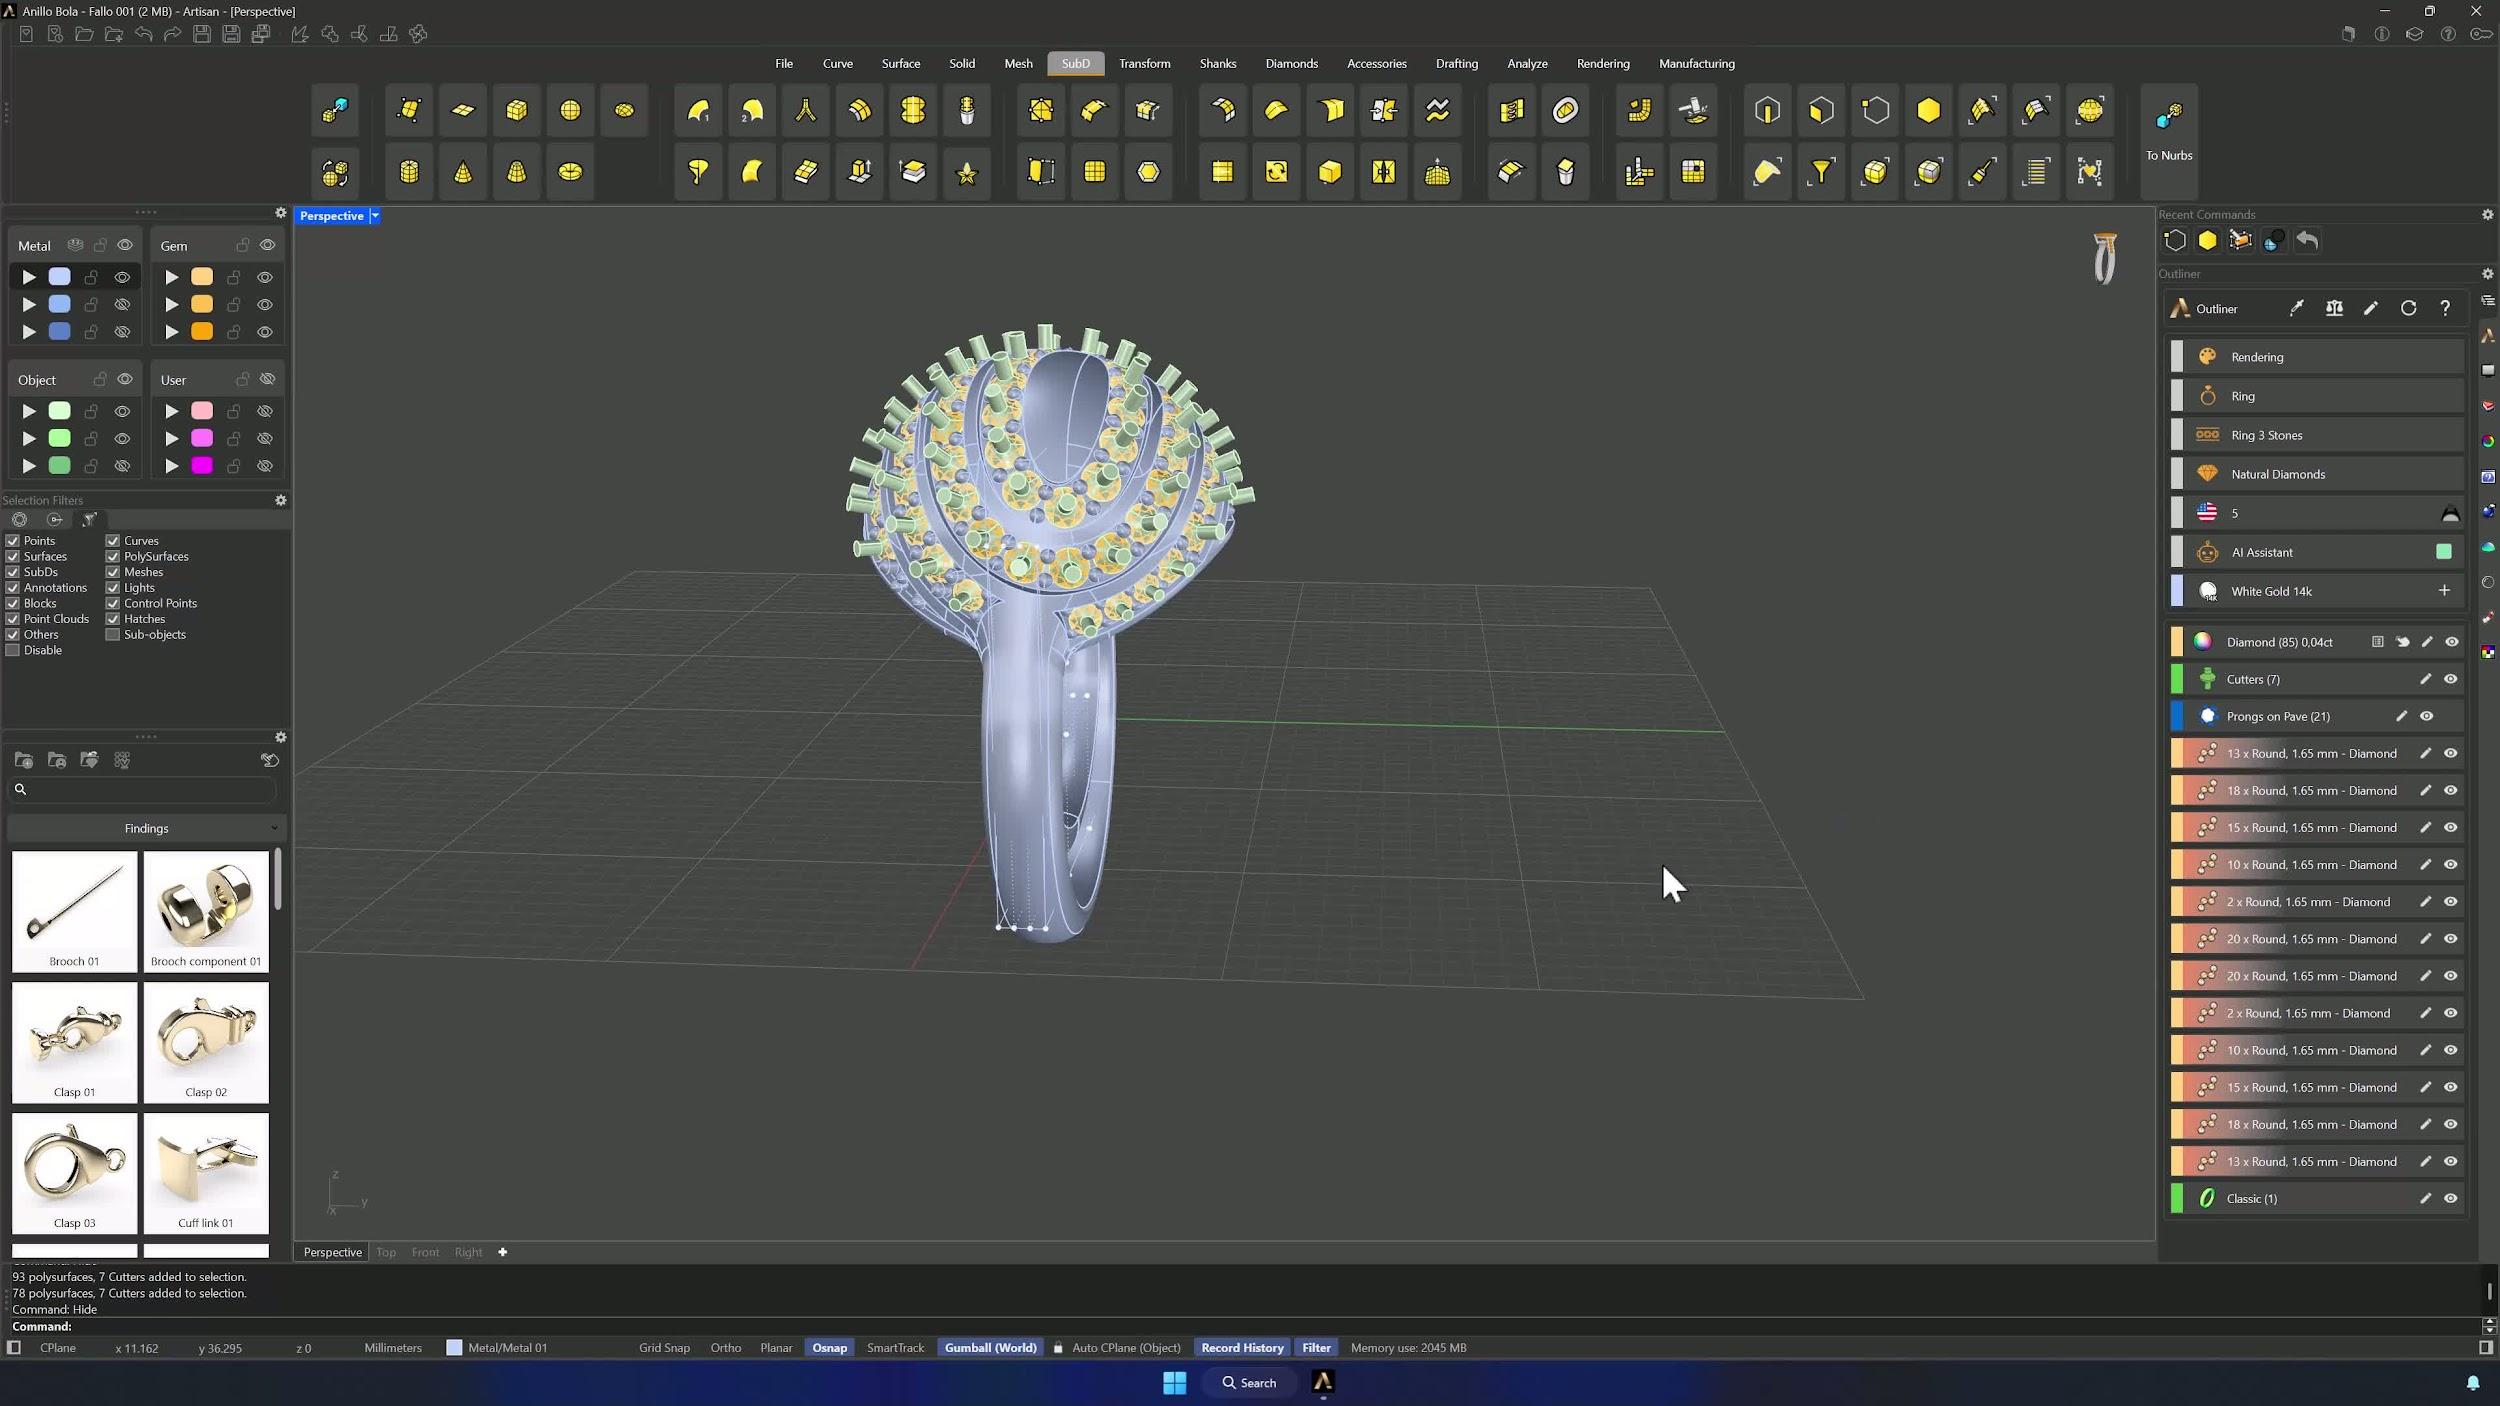This screenshot has height=1406, width=2500.
Task: Check the Disable selection filter checkbox
Action: point(13,651)
